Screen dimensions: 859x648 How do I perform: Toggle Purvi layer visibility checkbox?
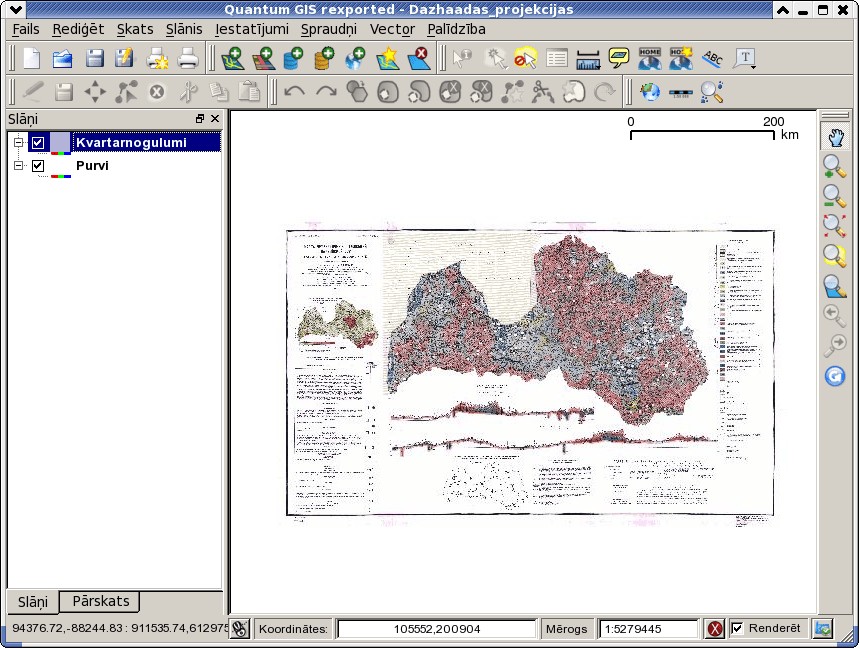pyautogui.click(x=38, y=165)
